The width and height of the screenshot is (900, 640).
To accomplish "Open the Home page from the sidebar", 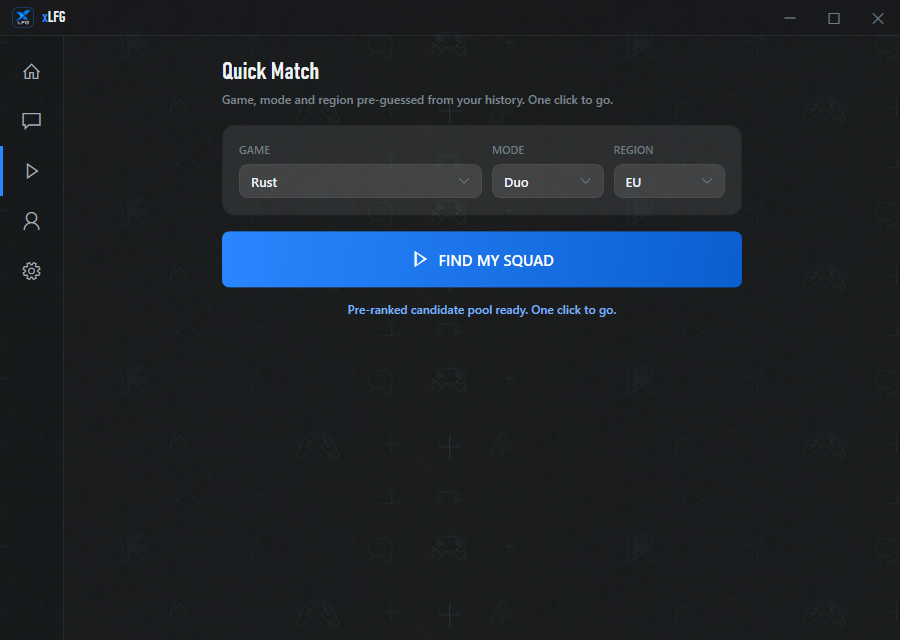I will (32, 71).
